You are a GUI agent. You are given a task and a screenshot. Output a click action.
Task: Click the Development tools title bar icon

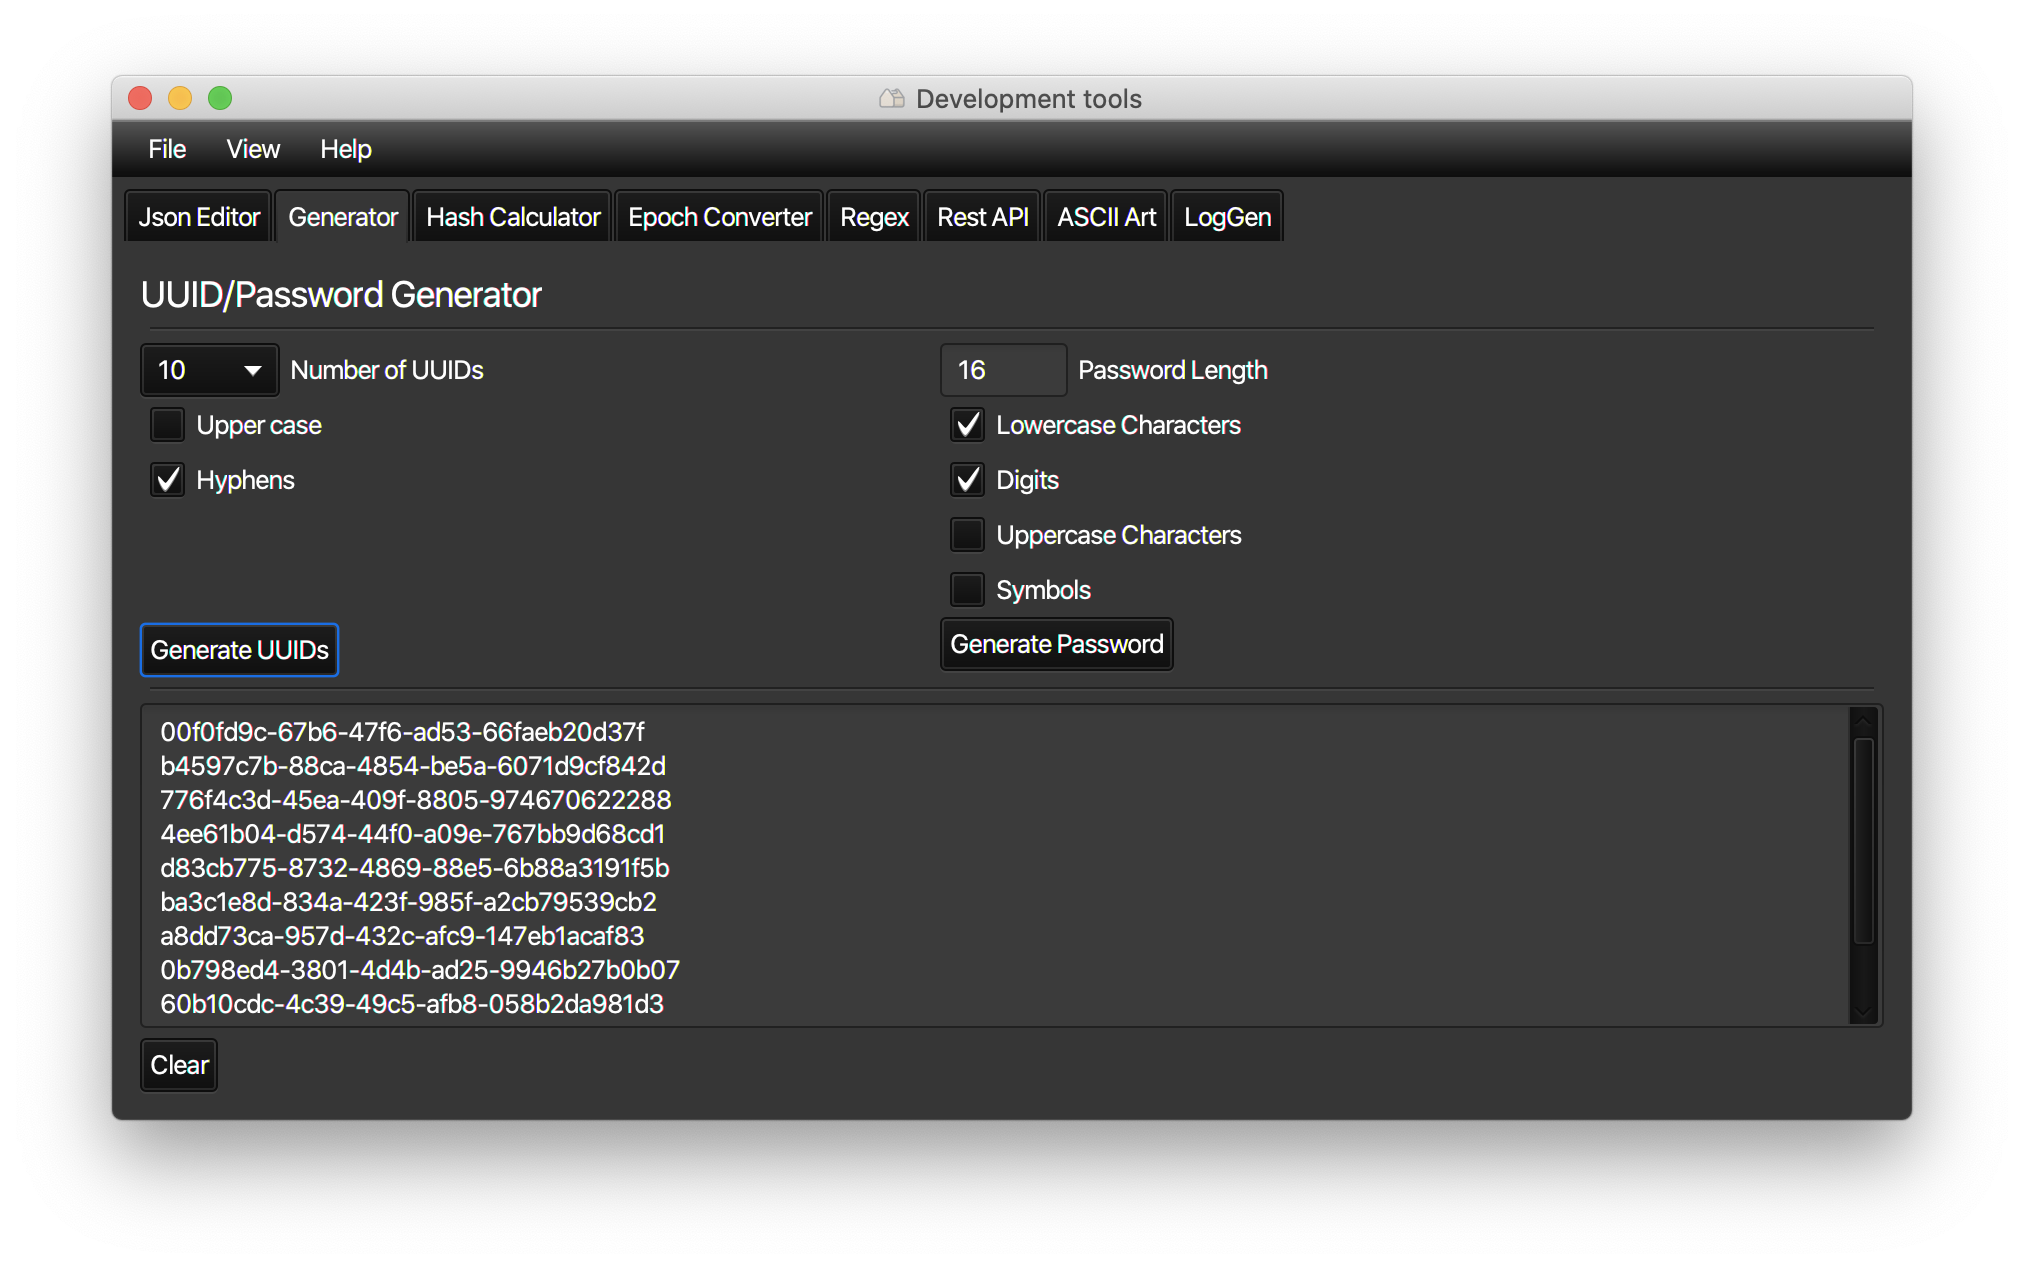[x=891, y=98]
